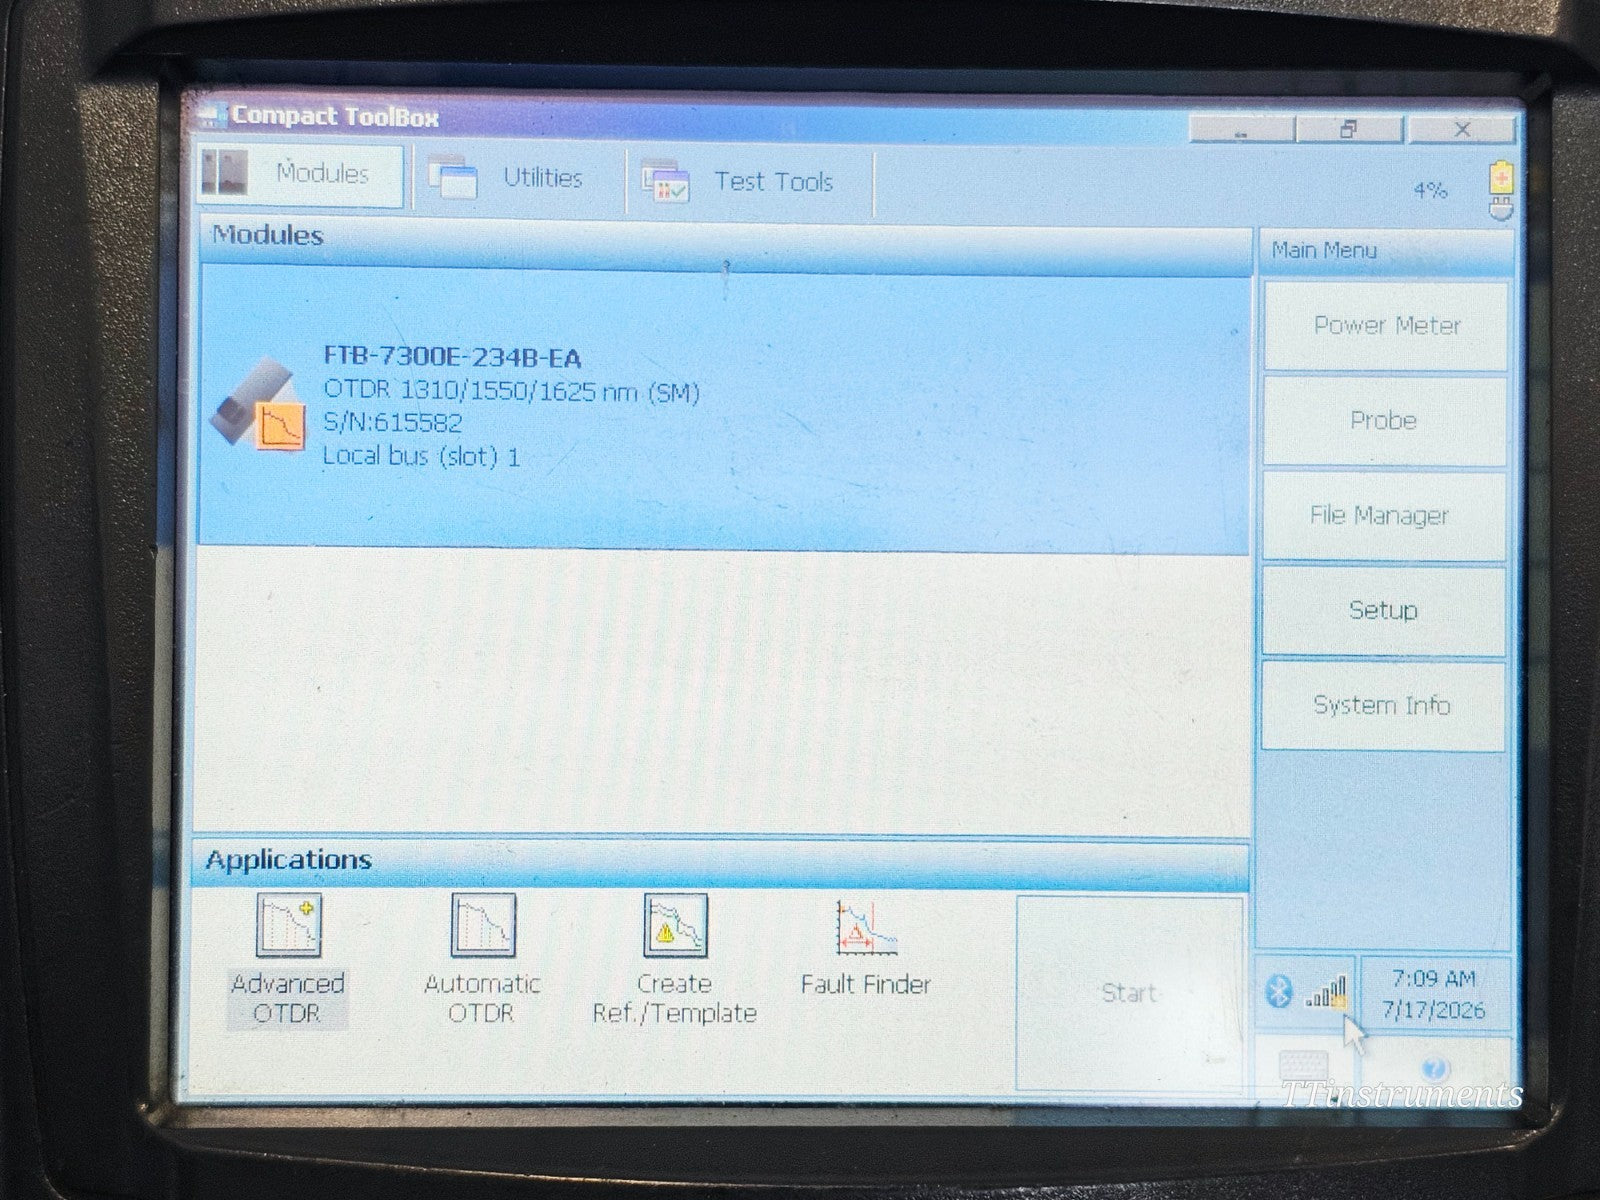Click the Bluetooth status icon

[x=1280, y=992]
